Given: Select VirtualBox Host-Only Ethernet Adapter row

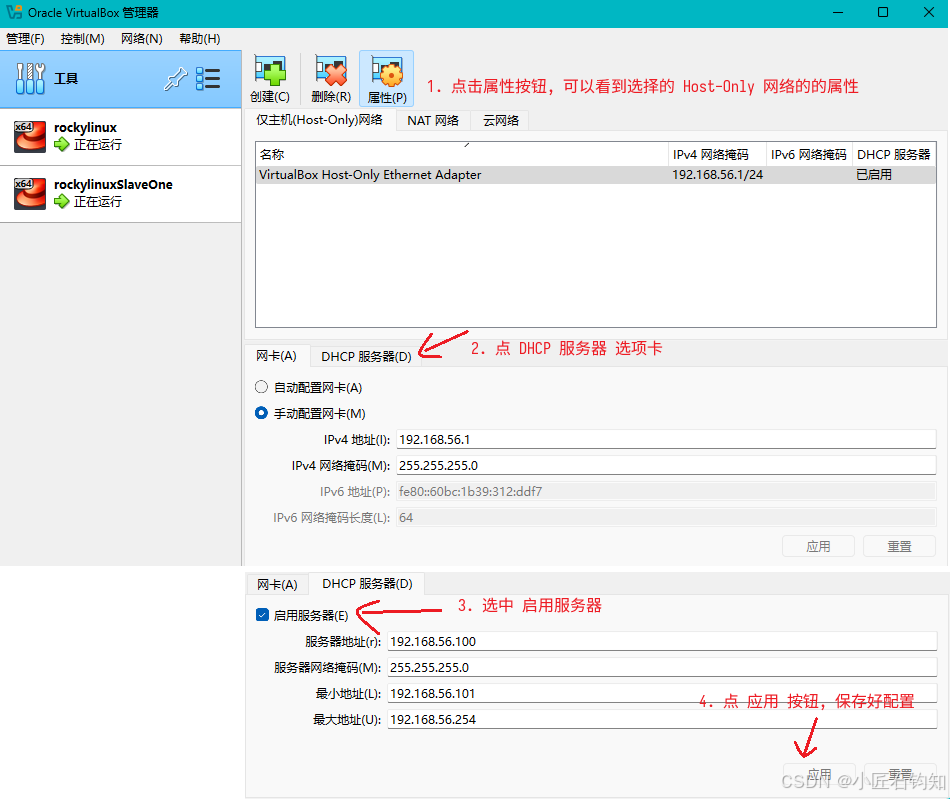Looking at the screenshot, I should (596, 175).
